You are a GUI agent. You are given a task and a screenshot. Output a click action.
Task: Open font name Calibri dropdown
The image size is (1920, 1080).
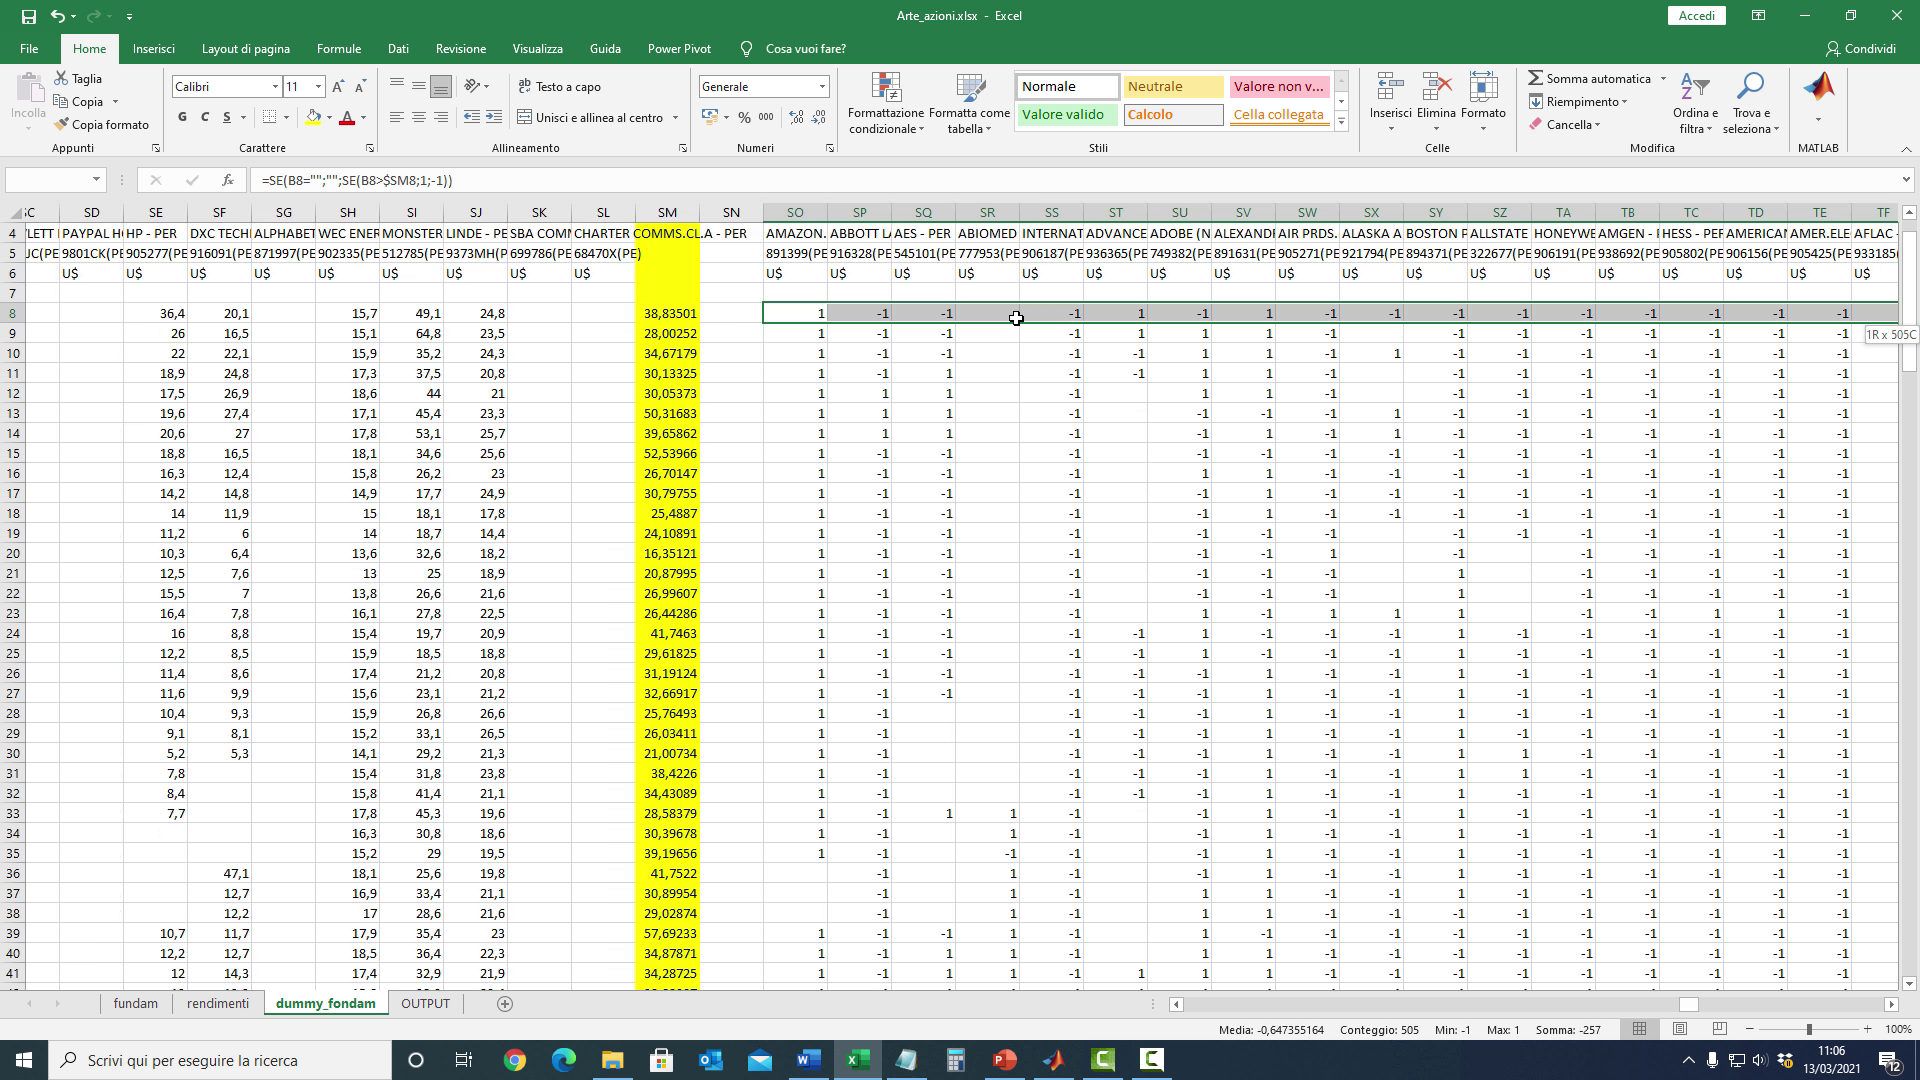(x=275, y=87)
